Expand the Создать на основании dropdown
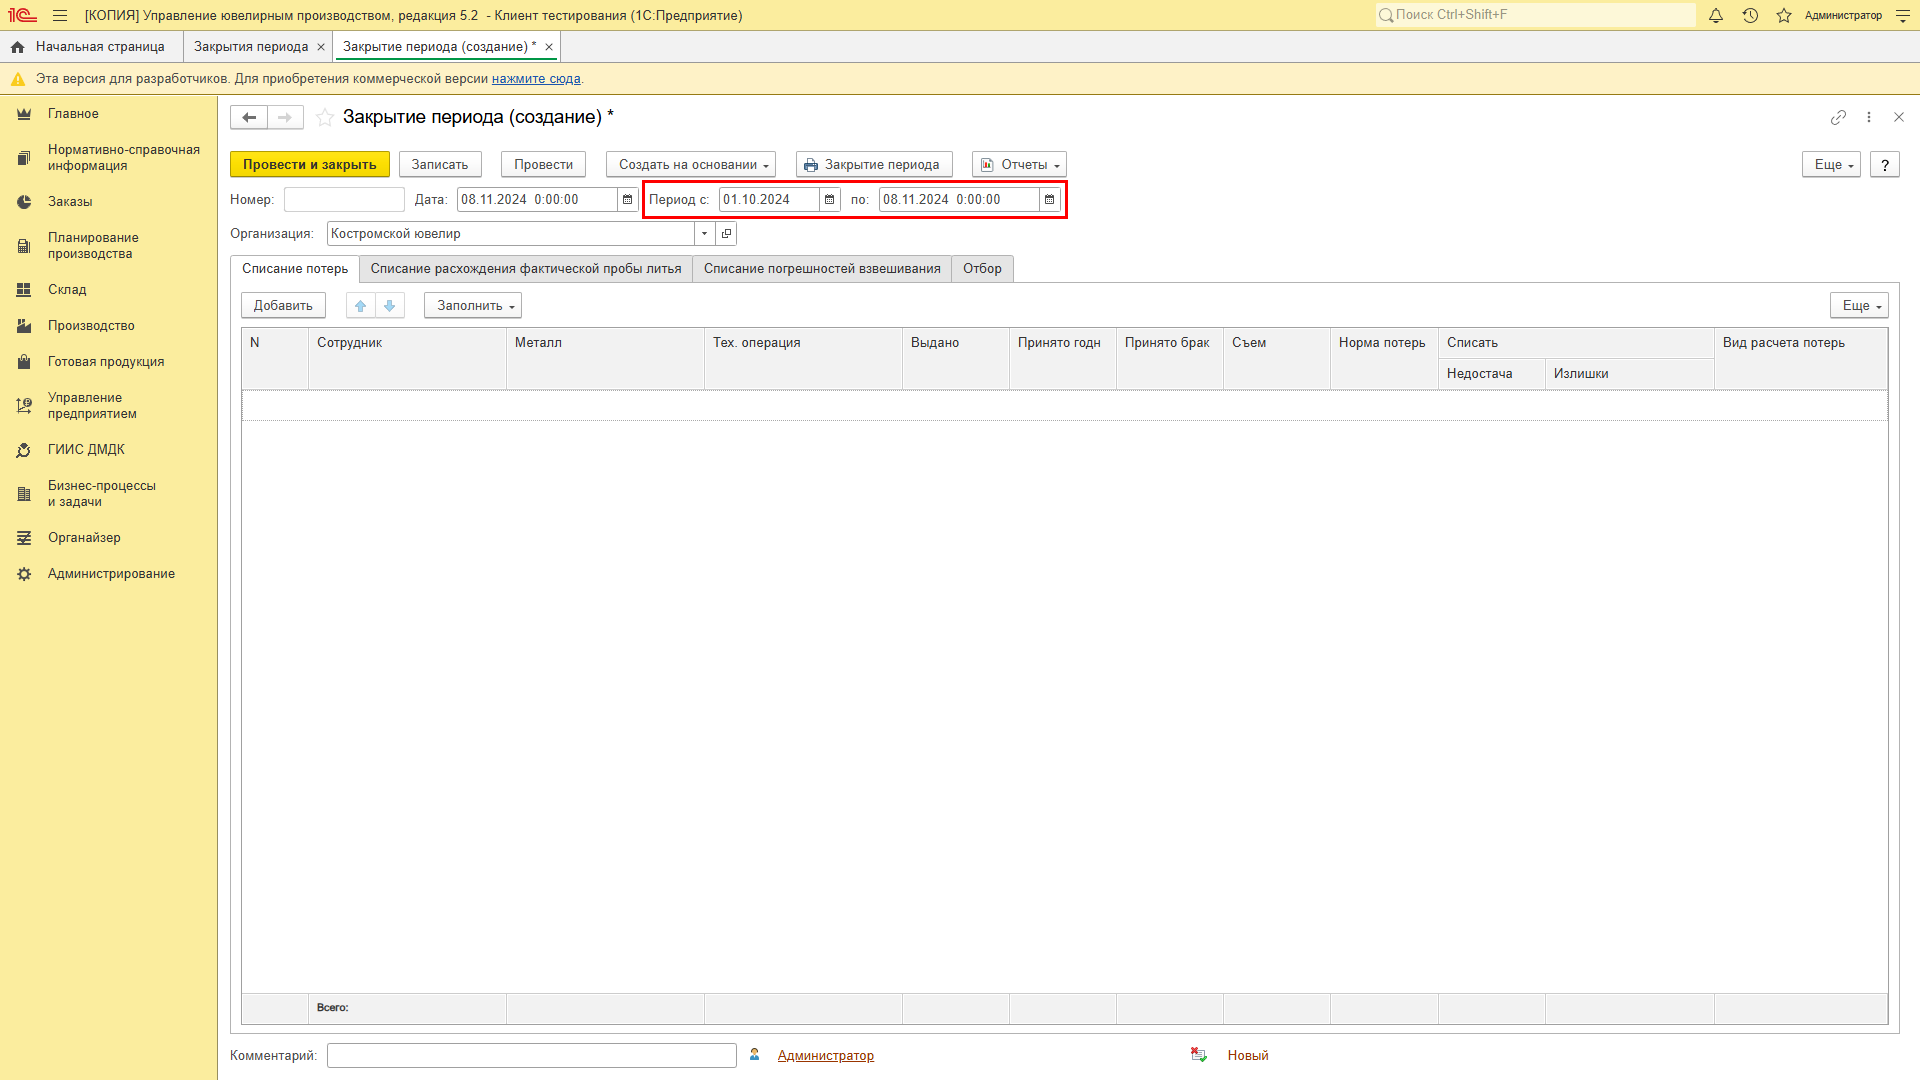The height and width of the screenshot is (1080, 1920). point(690,165)
